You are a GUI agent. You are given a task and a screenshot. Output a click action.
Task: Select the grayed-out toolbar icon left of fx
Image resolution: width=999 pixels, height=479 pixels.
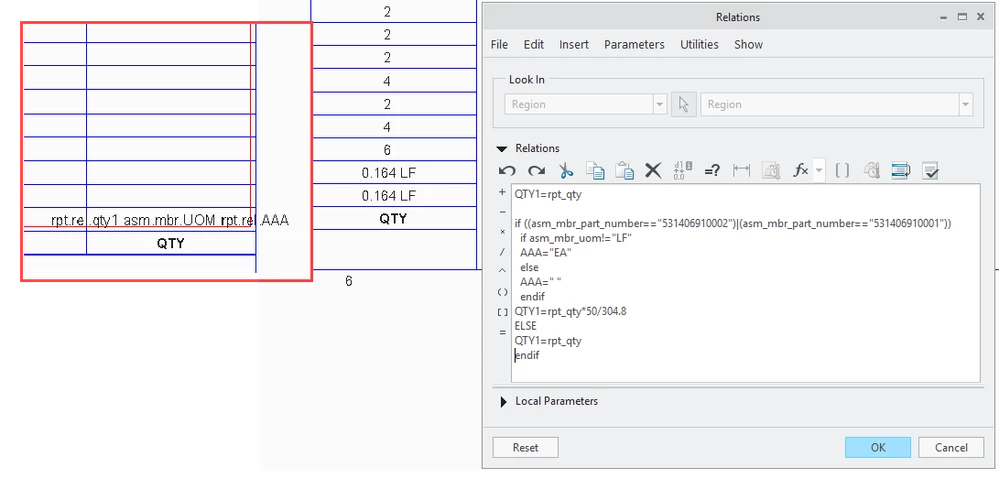click(x=771, y=170)
